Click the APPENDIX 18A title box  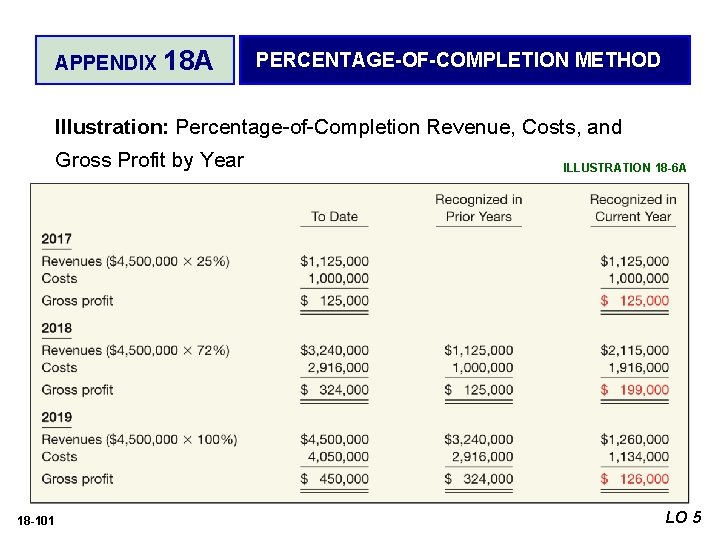pyautogui.click(x=134, y=61)
